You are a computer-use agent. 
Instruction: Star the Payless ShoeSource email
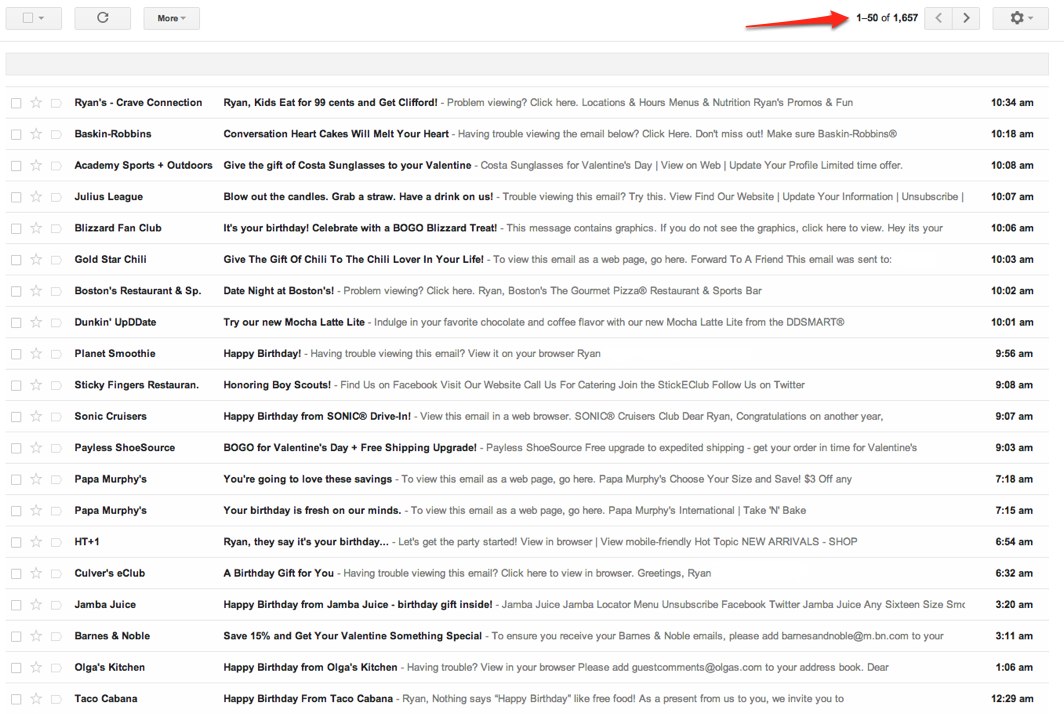[37, 448]
